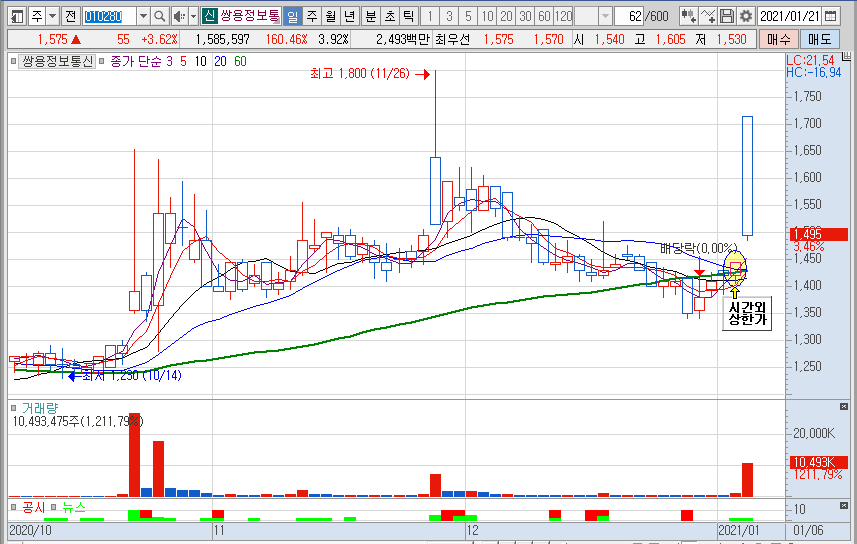This screenshot has height=544, width=857.
Task: Click the speaker sound icon
Action: (180, 17)
